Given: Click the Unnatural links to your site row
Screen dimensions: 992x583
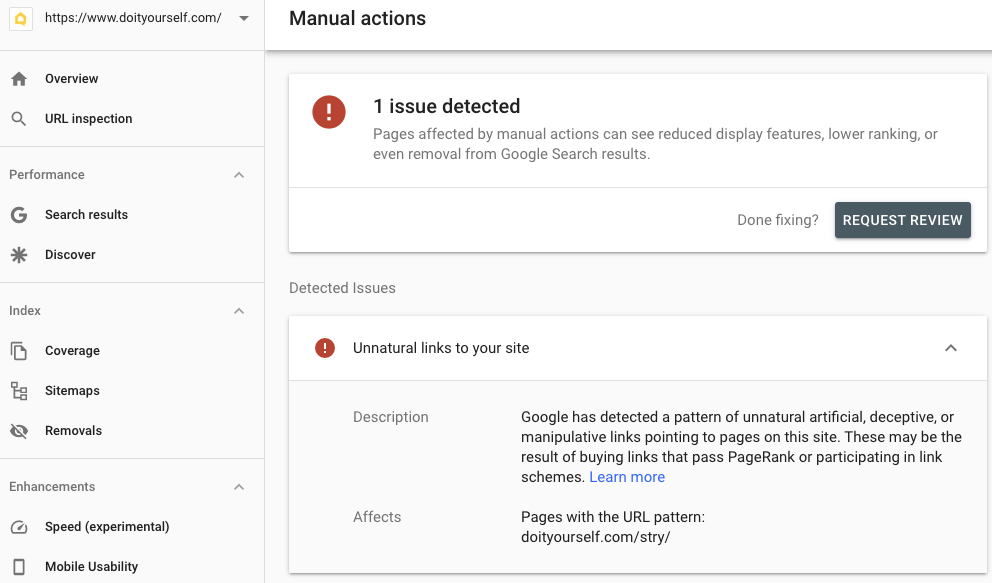Looking at the screenshot, I should point(638,348).
